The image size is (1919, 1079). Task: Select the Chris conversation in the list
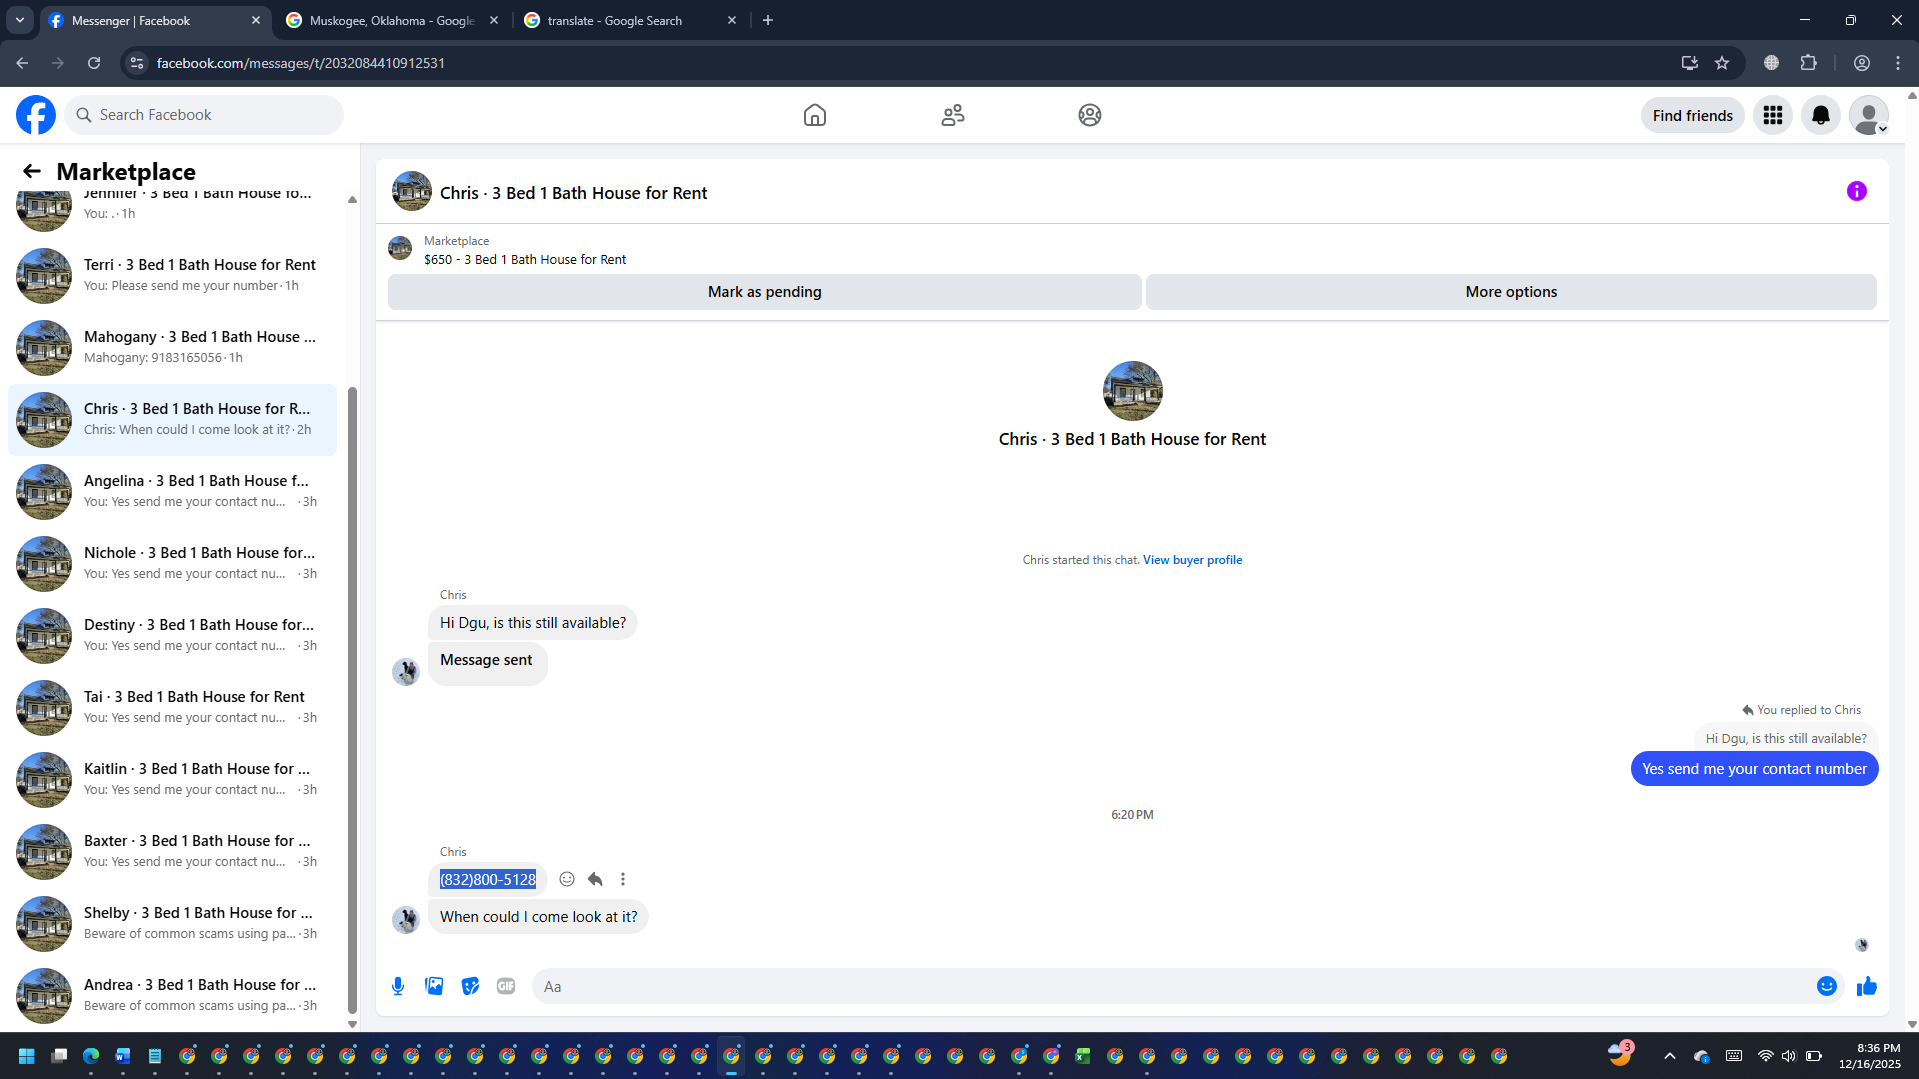tap(172, 419)
